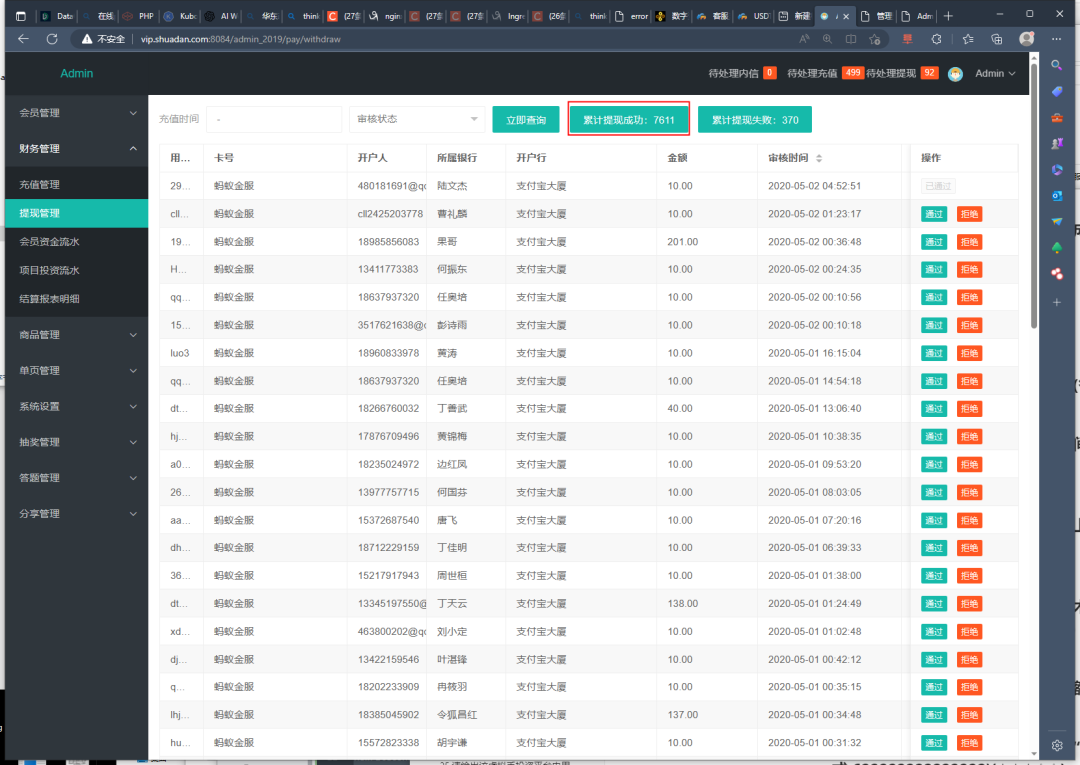Open Edge sidebar search icon
1080x765 pixels.
pyautogui.click(x=1057, y=65)
